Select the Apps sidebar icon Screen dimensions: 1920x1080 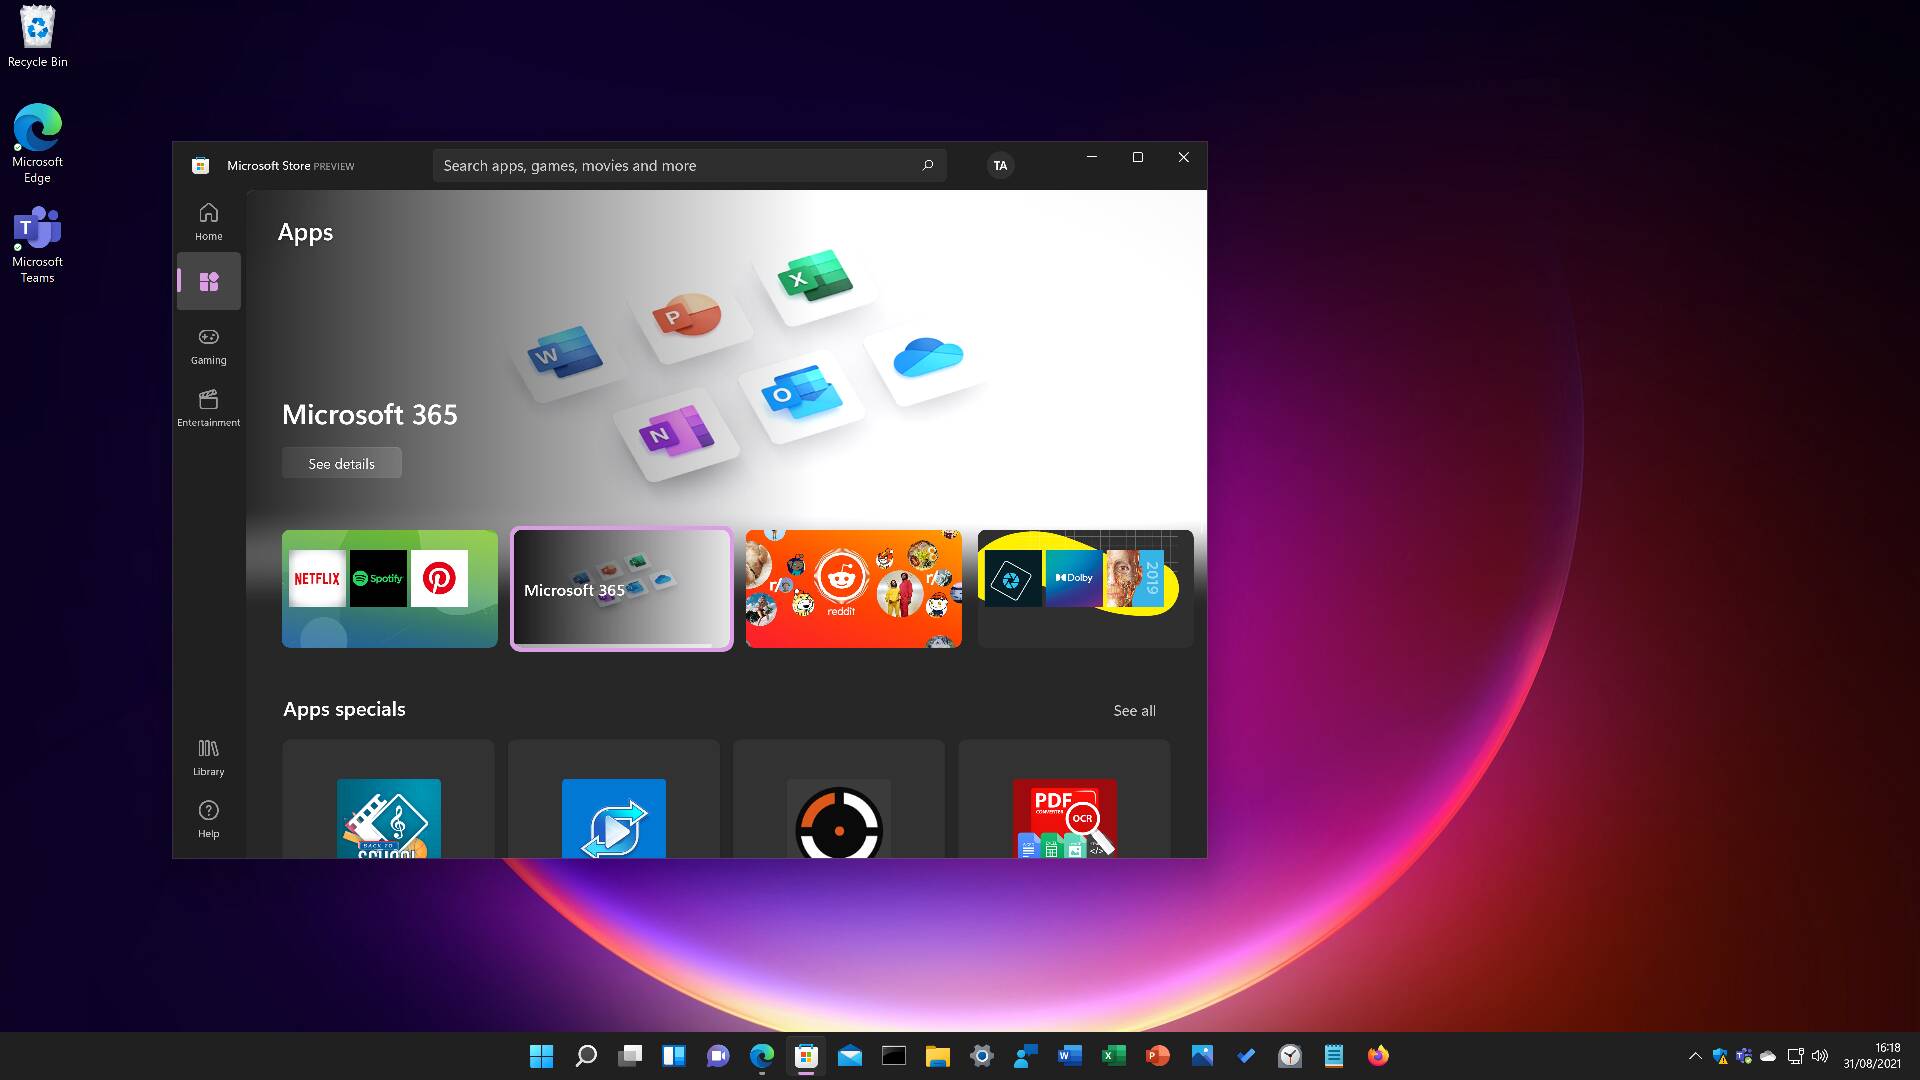(208, 282)
